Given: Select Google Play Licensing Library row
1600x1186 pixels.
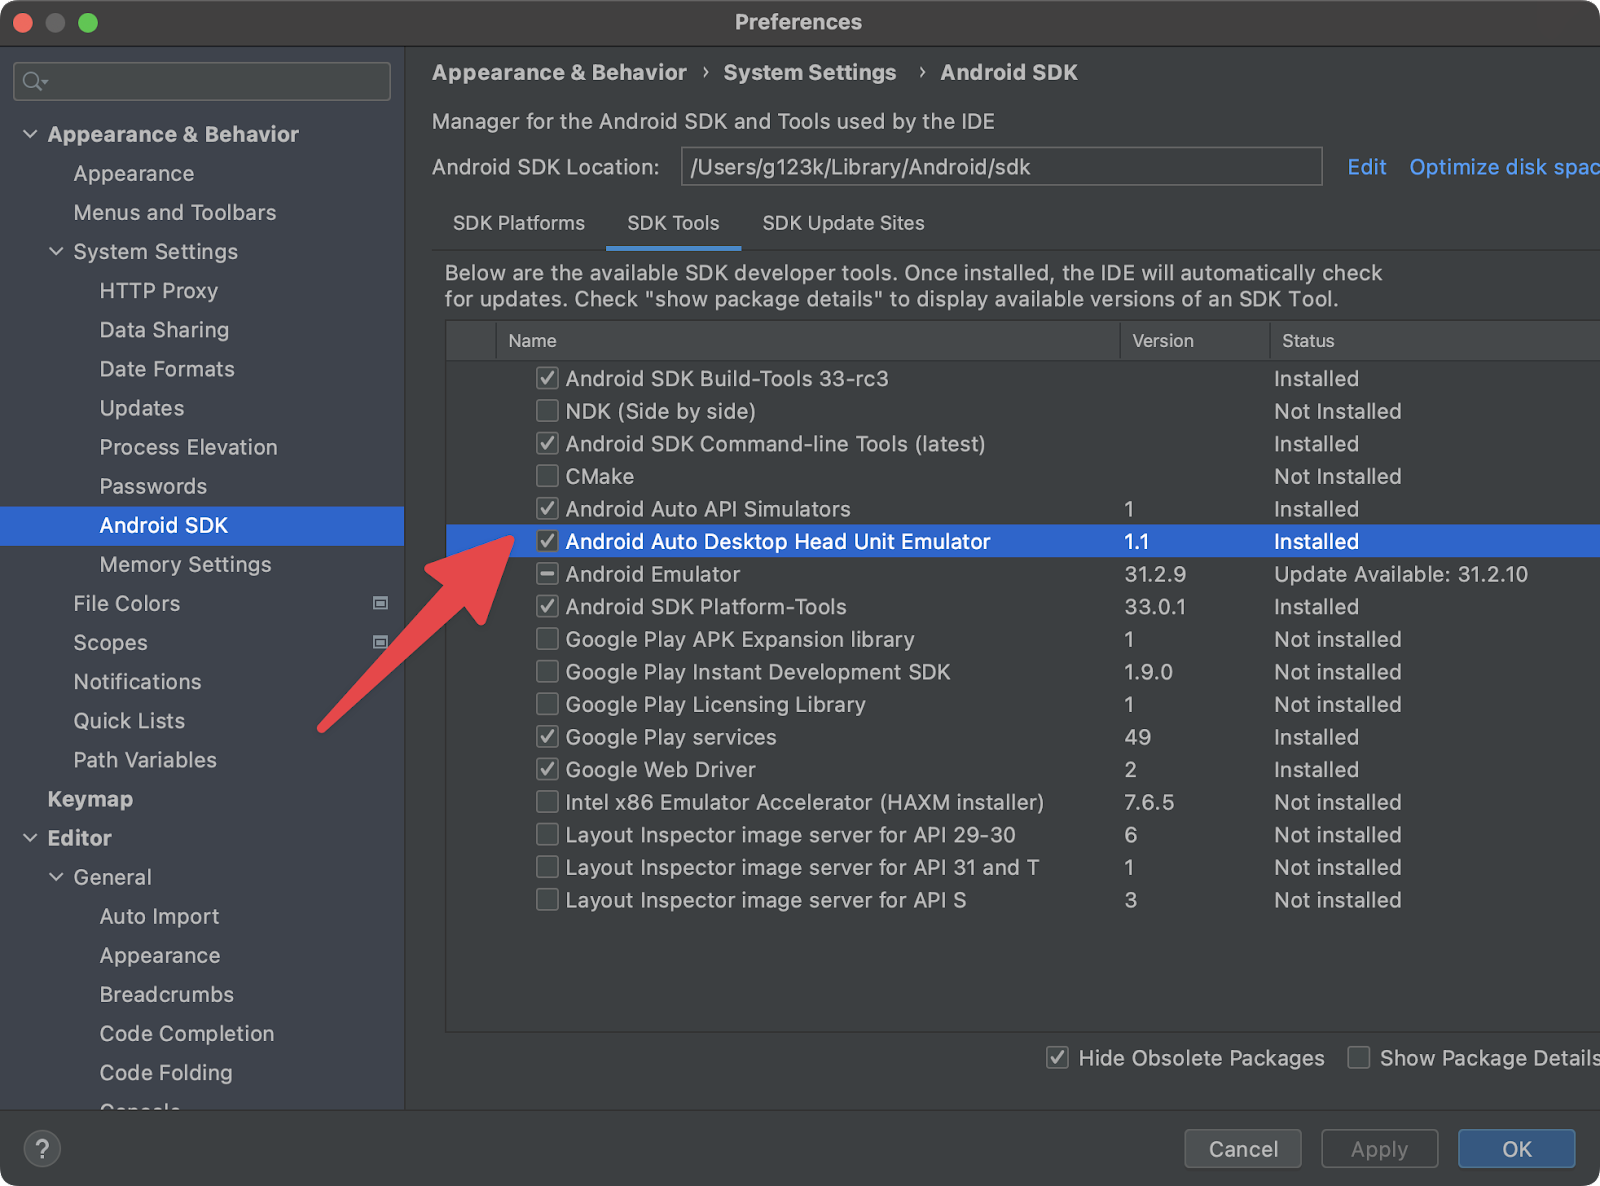Looking at the screenshot, I should (1022, 704).
